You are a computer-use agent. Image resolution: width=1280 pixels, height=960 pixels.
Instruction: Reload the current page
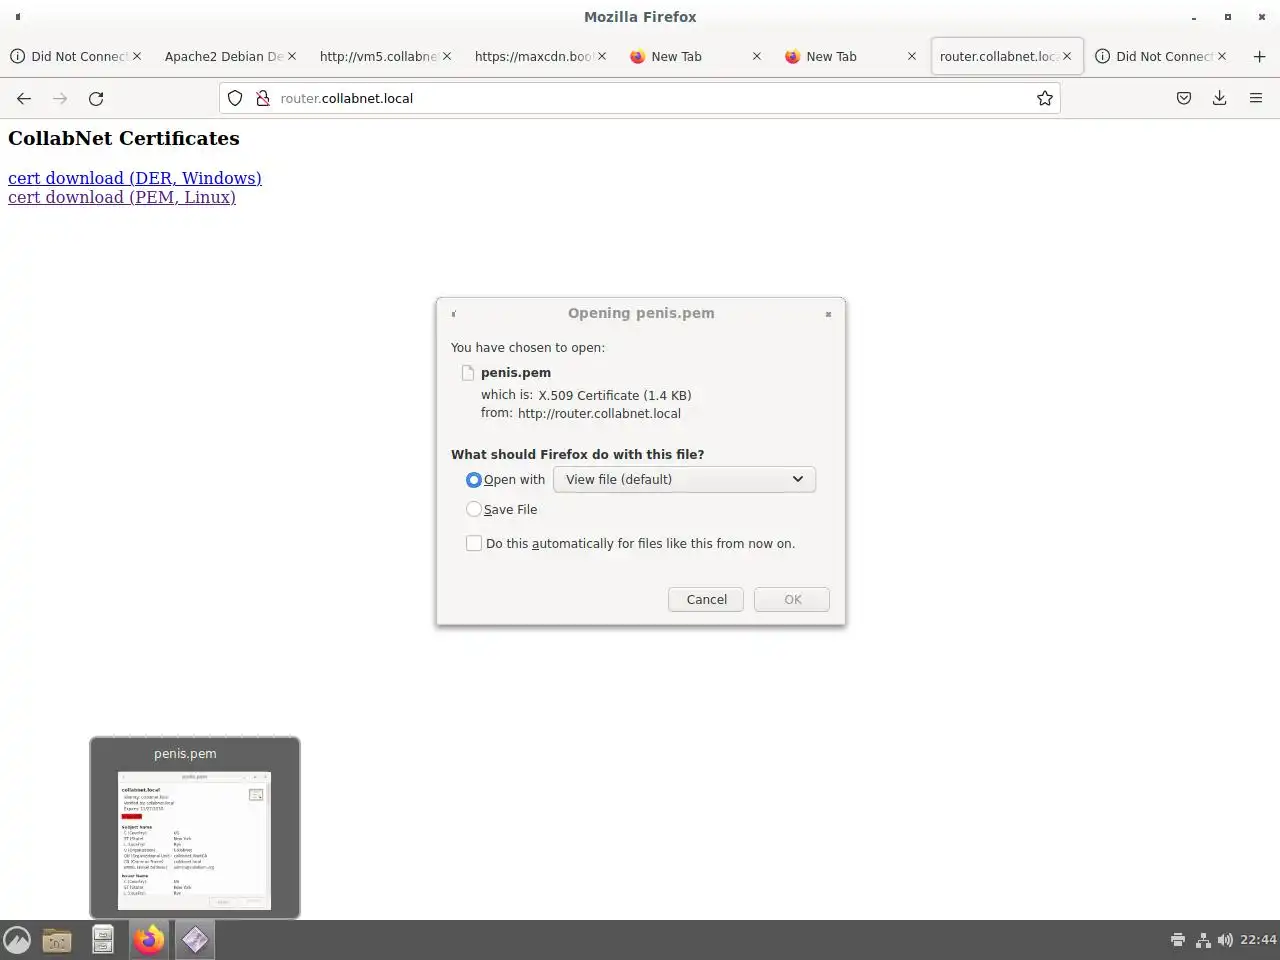96,98
